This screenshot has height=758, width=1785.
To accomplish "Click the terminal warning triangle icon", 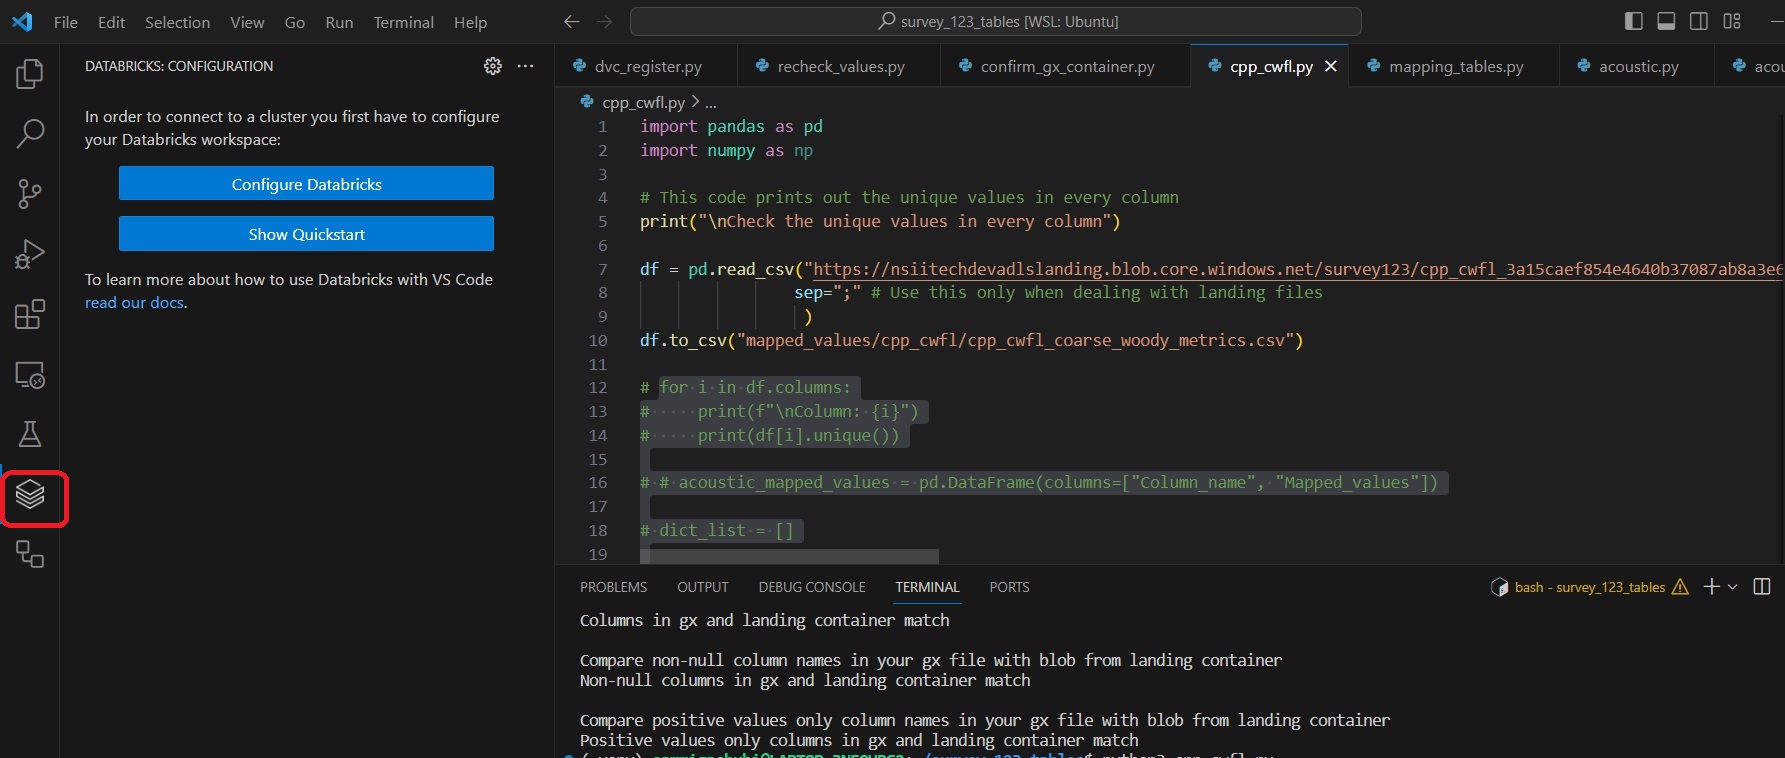I will pyautogui.click(x=1680, y=587).
